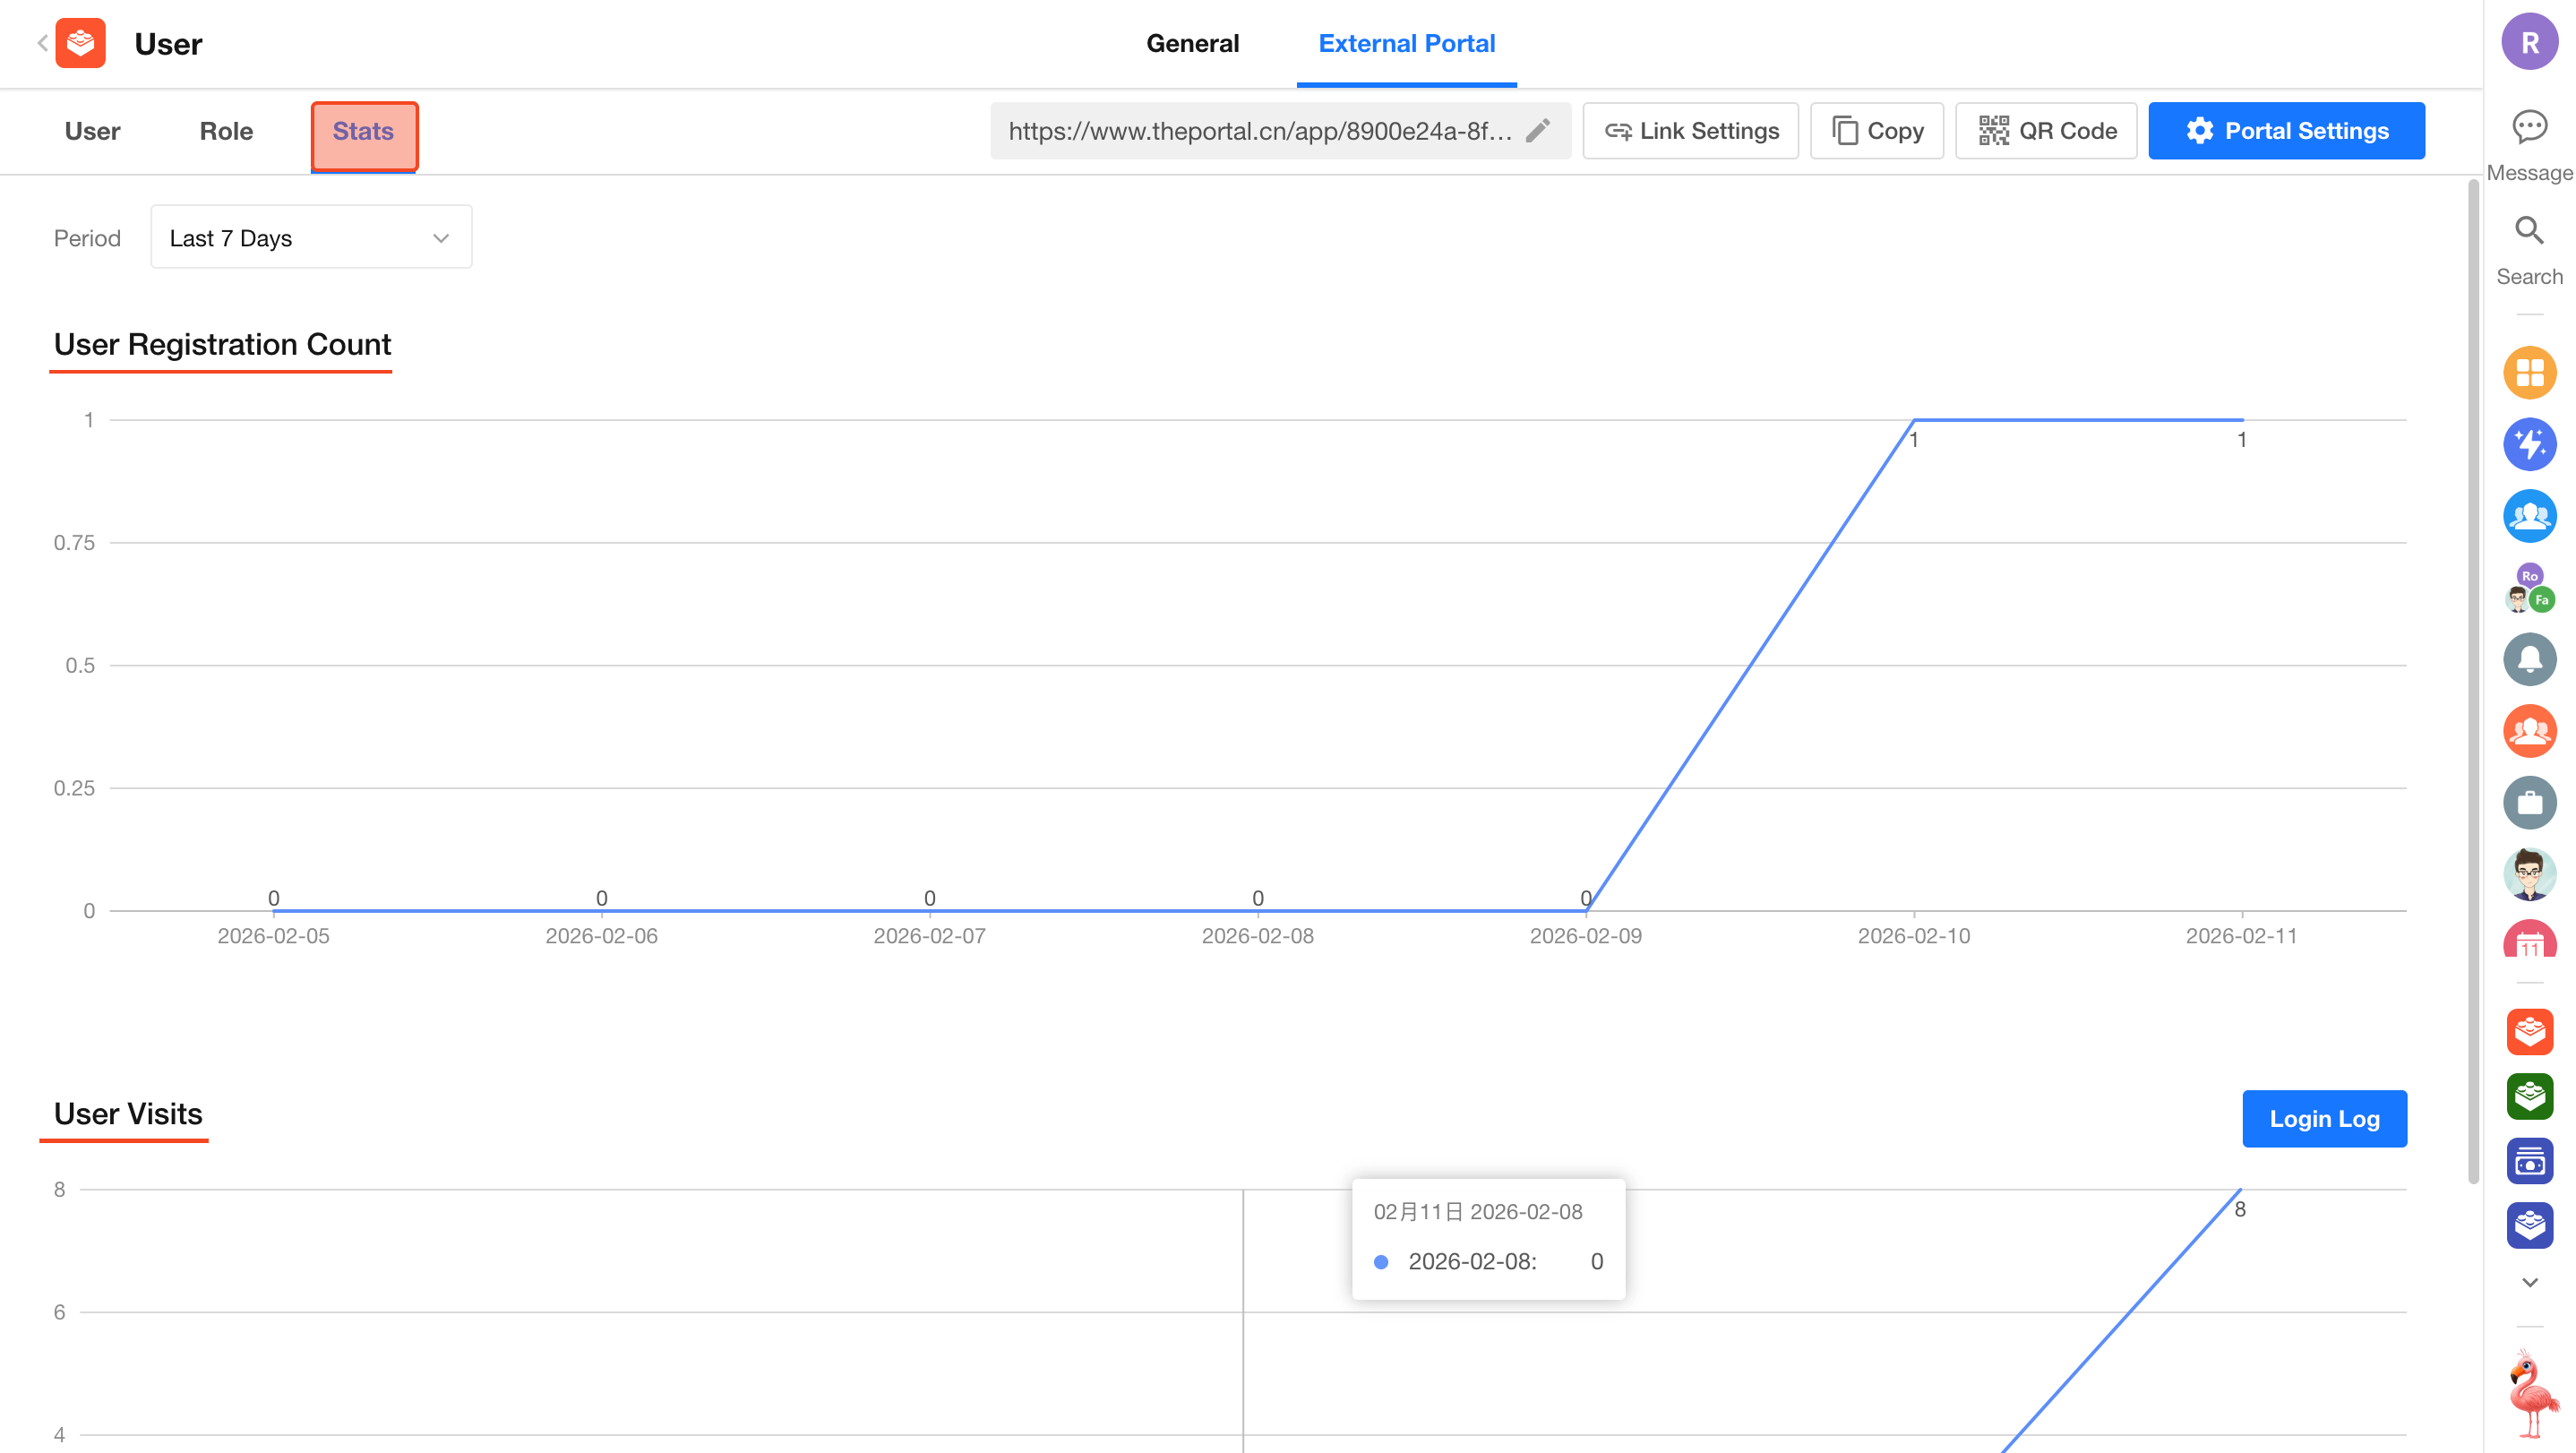Click the Copy link button
Viewport: 2576px width, 1453px height.
(x=1876, y=131)
